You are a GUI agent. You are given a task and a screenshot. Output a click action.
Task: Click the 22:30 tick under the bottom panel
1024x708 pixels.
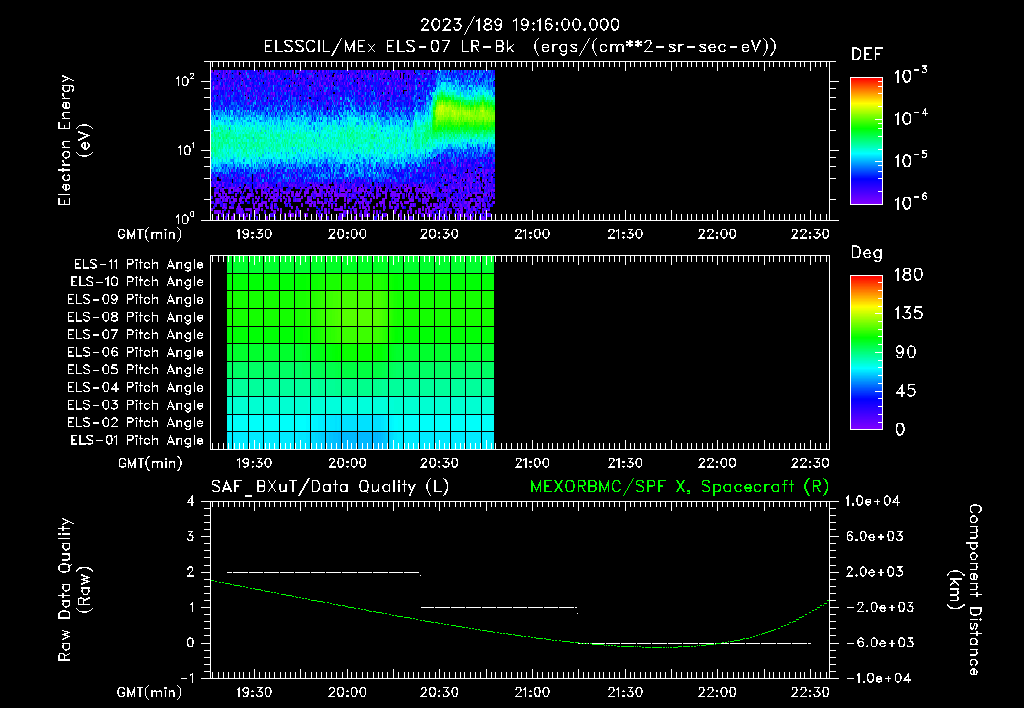coord(810,692)
